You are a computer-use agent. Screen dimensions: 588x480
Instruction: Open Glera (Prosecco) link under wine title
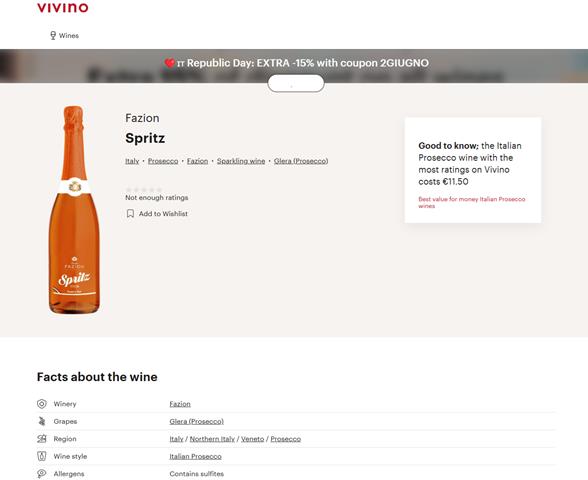[x=301, y=161]
